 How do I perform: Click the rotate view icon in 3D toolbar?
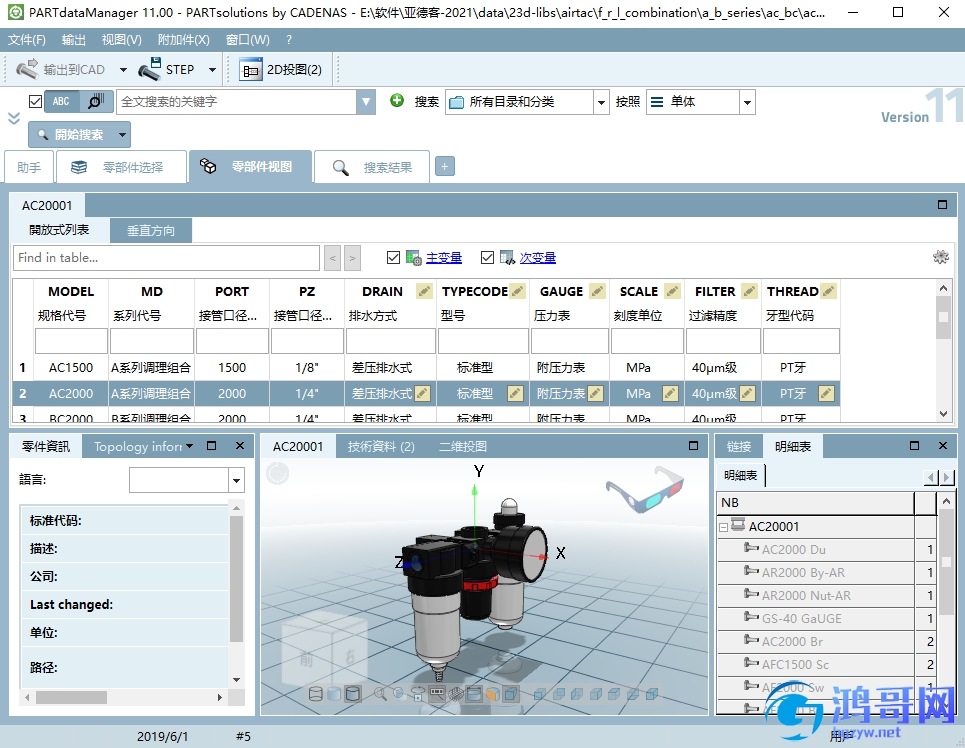click(418, 694)
